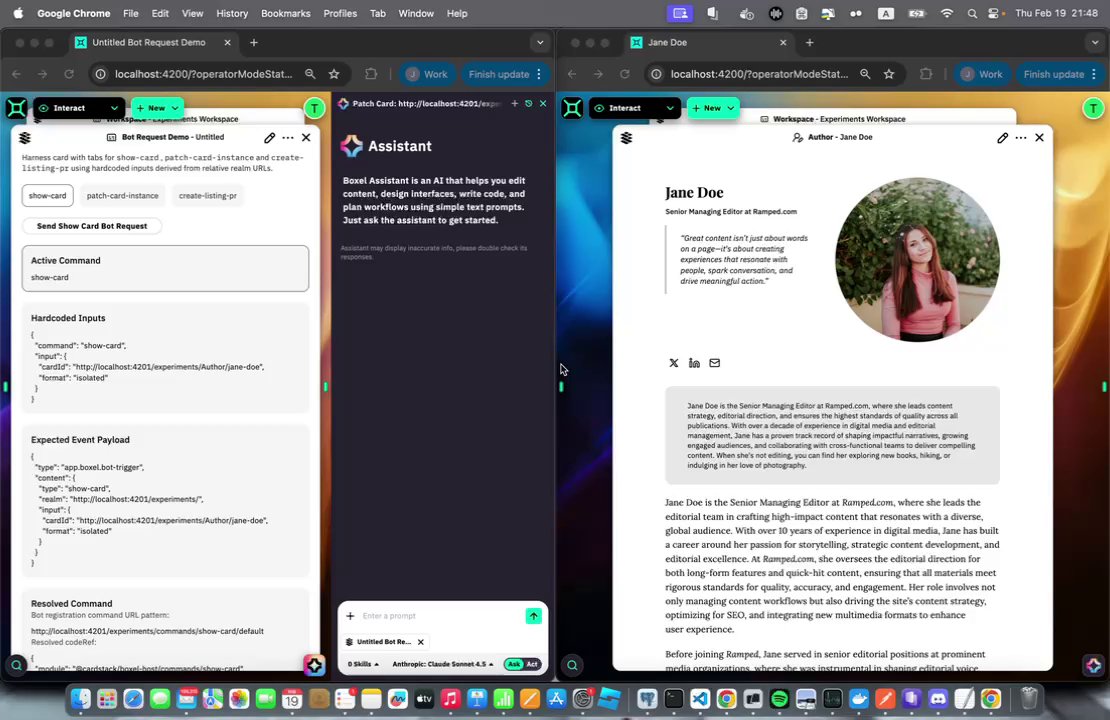1110x720 pixels.
Task: Start a new session with plus icon in assistant panel
Action: coord(515,103)
